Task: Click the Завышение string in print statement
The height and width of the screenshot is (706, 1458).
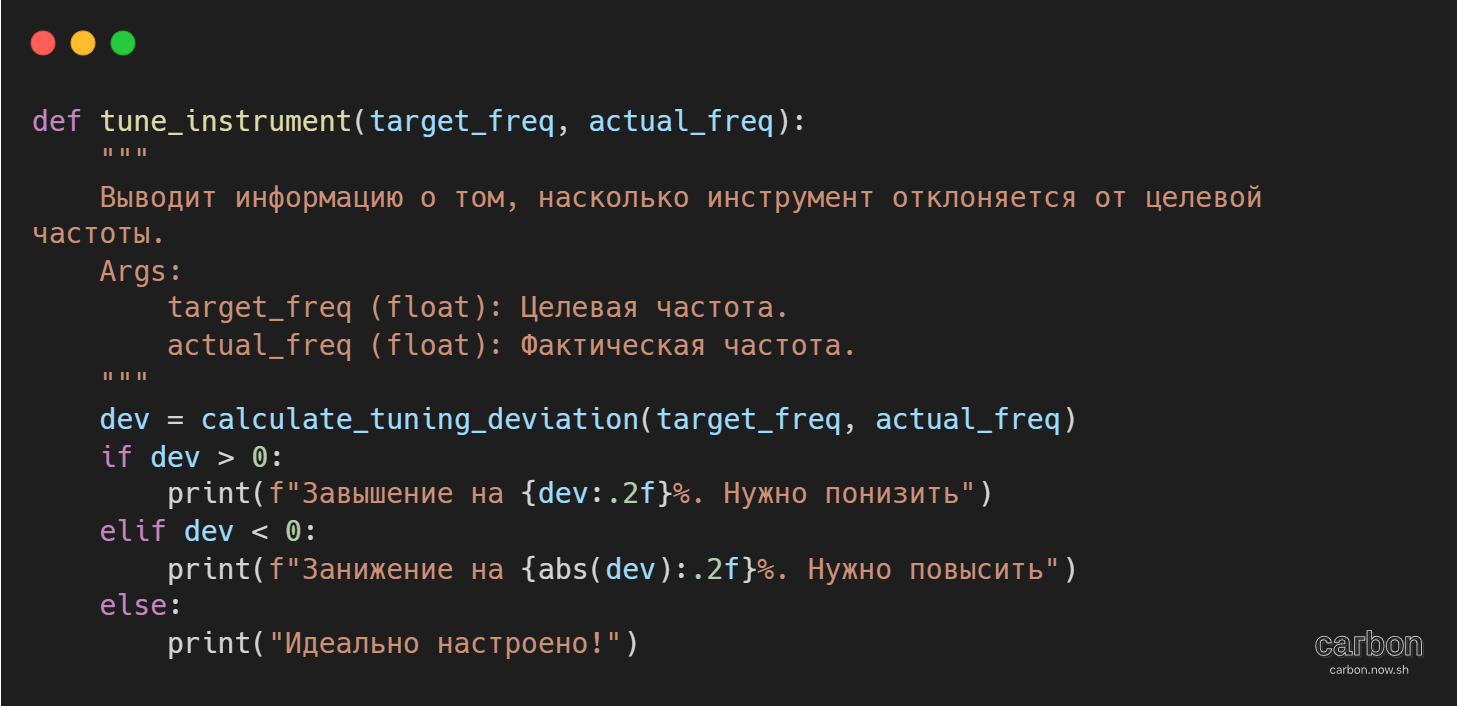Action: click(377, 494)
